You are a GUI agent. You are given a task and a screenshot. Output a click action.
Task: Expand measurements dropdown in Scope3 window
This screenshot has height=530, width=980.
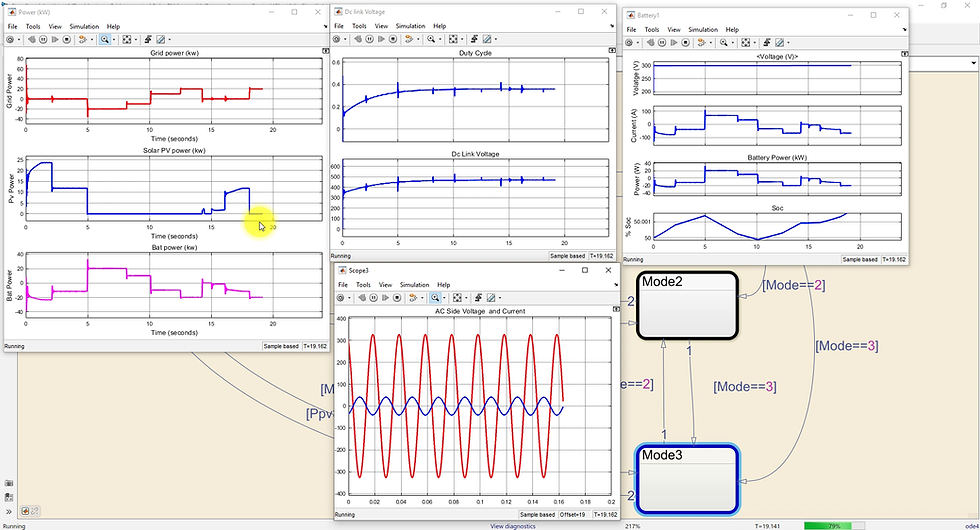(500, 298)
